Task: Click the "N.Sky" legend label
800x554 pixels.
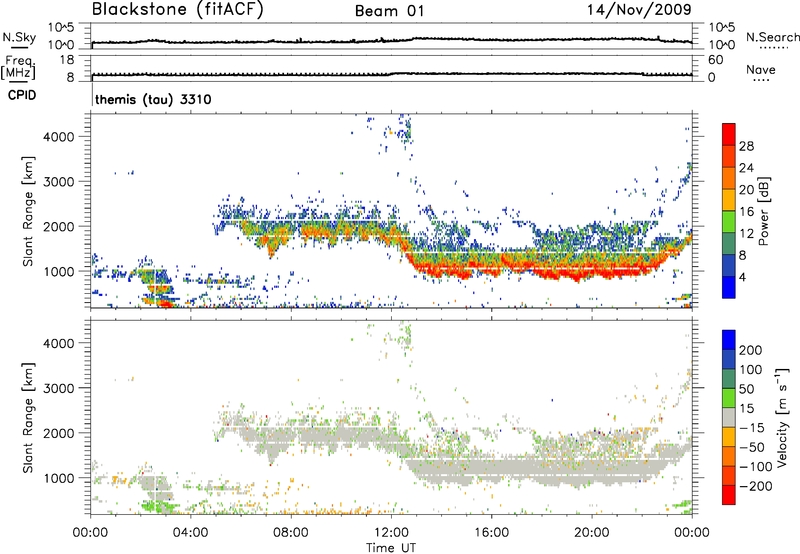Action: click(x=19, y=37)
